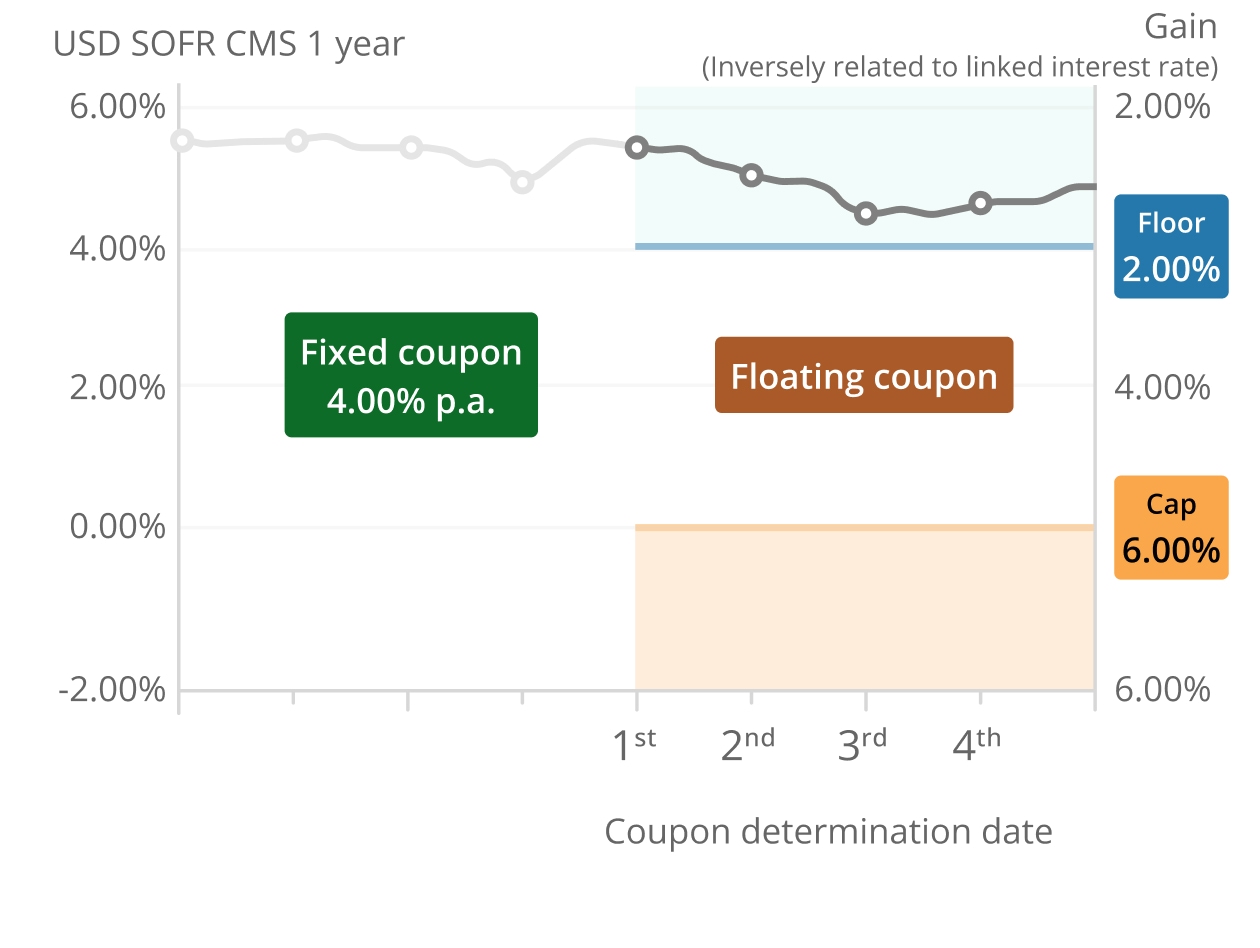Screen dimensions: 1260x948
Task: Click the Gain axis heading
Action: tap(1180, 26)
